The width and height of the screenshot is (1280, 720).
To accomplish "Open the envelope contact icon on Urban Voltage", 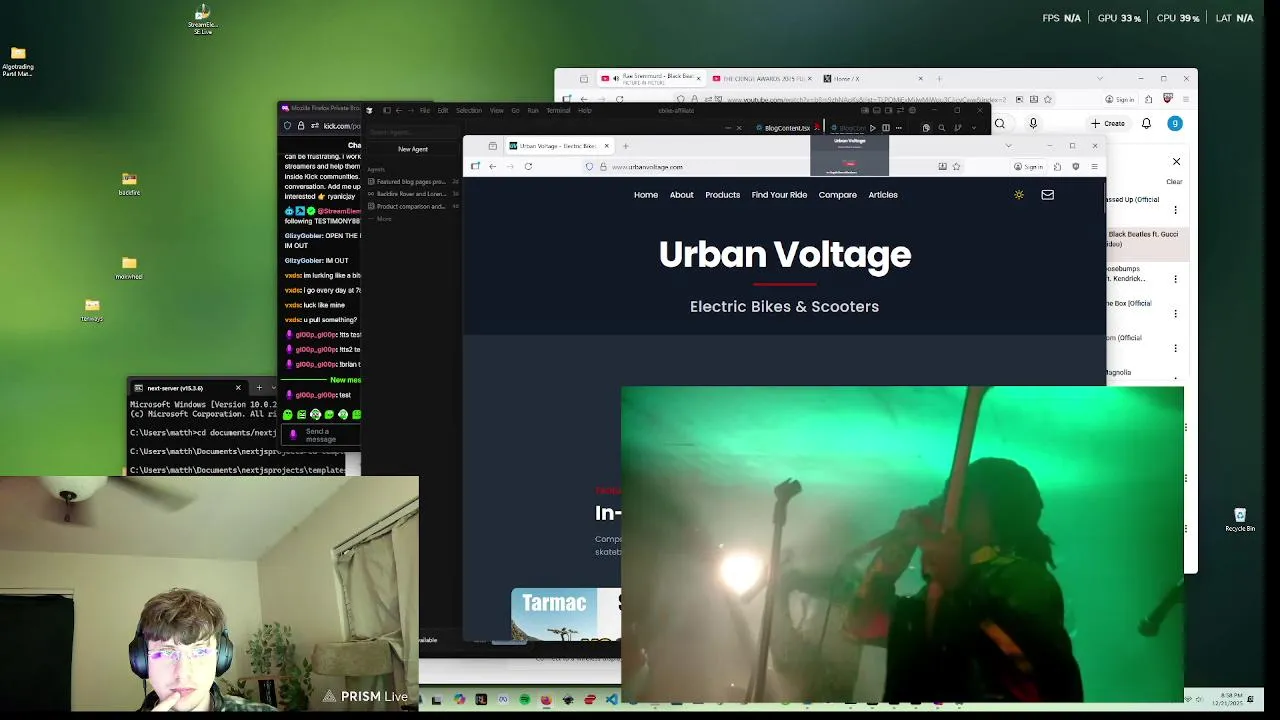I will click(x=1047, y=195).
